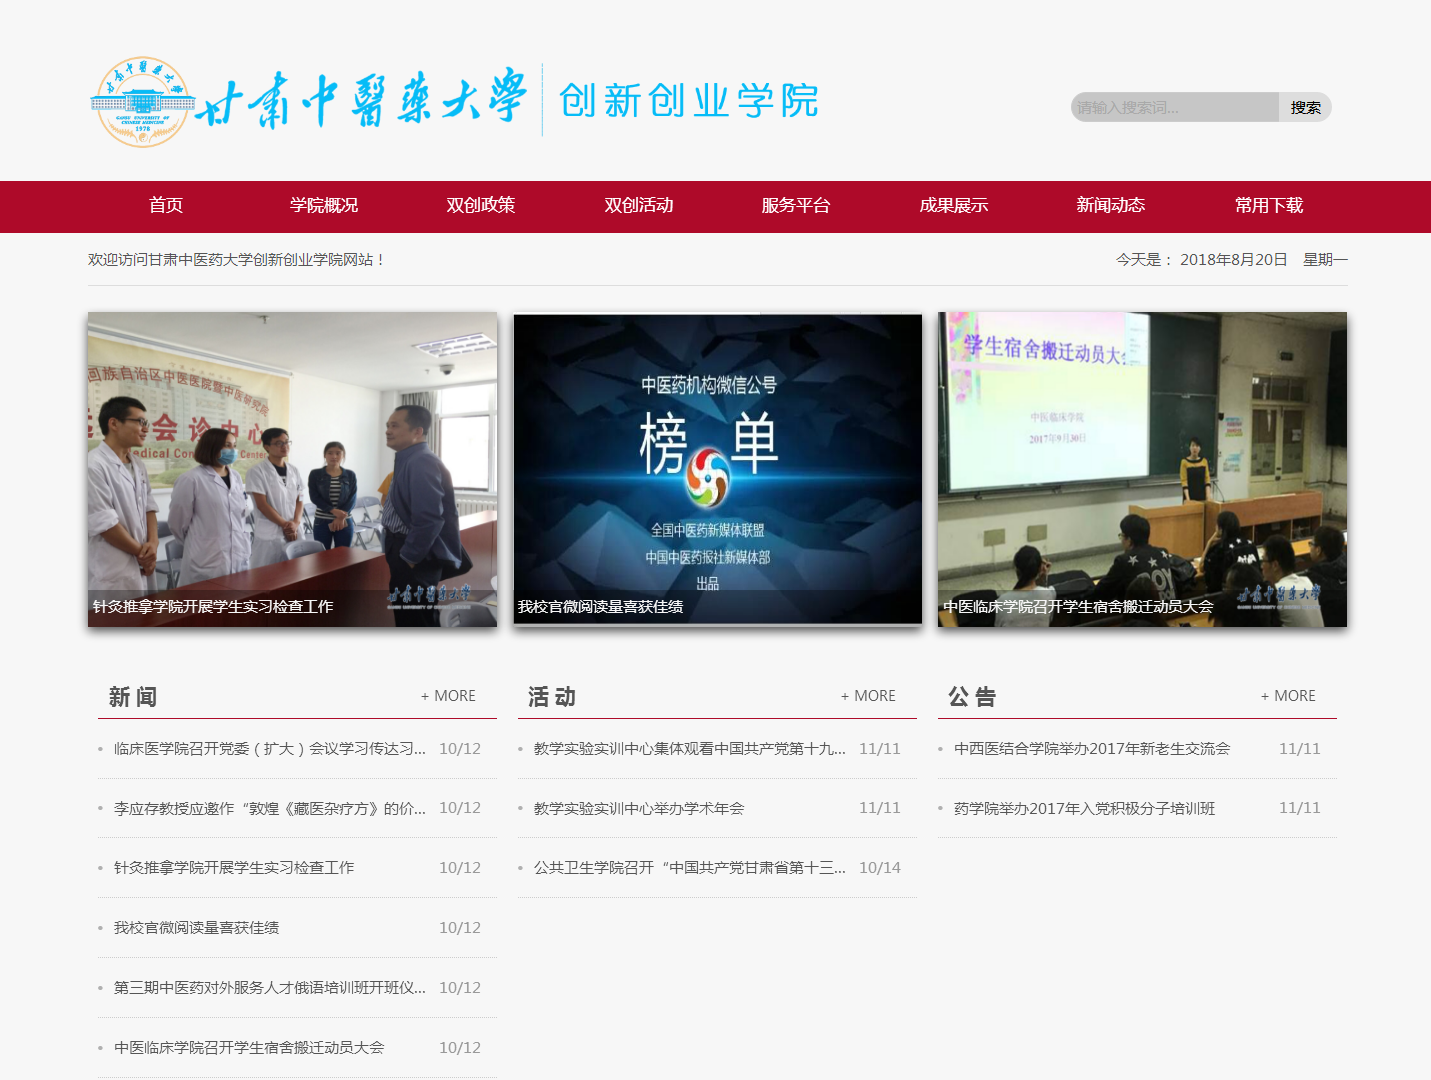Expand more items in the 新闻 section
Image resolution: width=1431 pixels, height=1080 pixels.
(x=448, y=696)
